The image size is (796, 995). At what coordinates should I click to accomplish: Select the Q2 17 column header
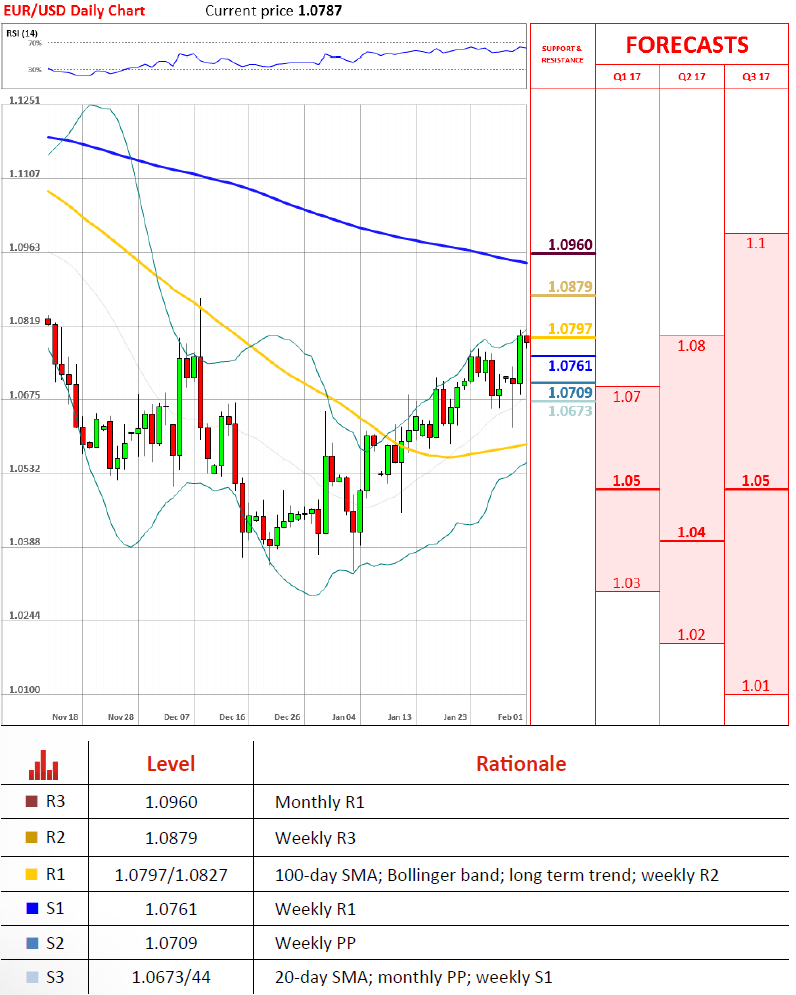691,77
